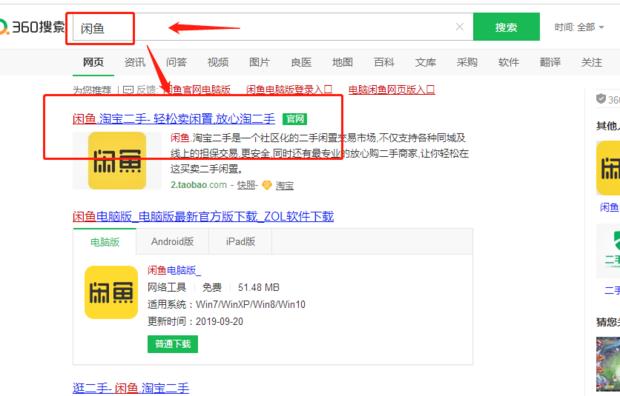This screenshot has width=620, height=396.
Task: Click the 更新时间:2019-09-20 text
Action: pos(195,321)
